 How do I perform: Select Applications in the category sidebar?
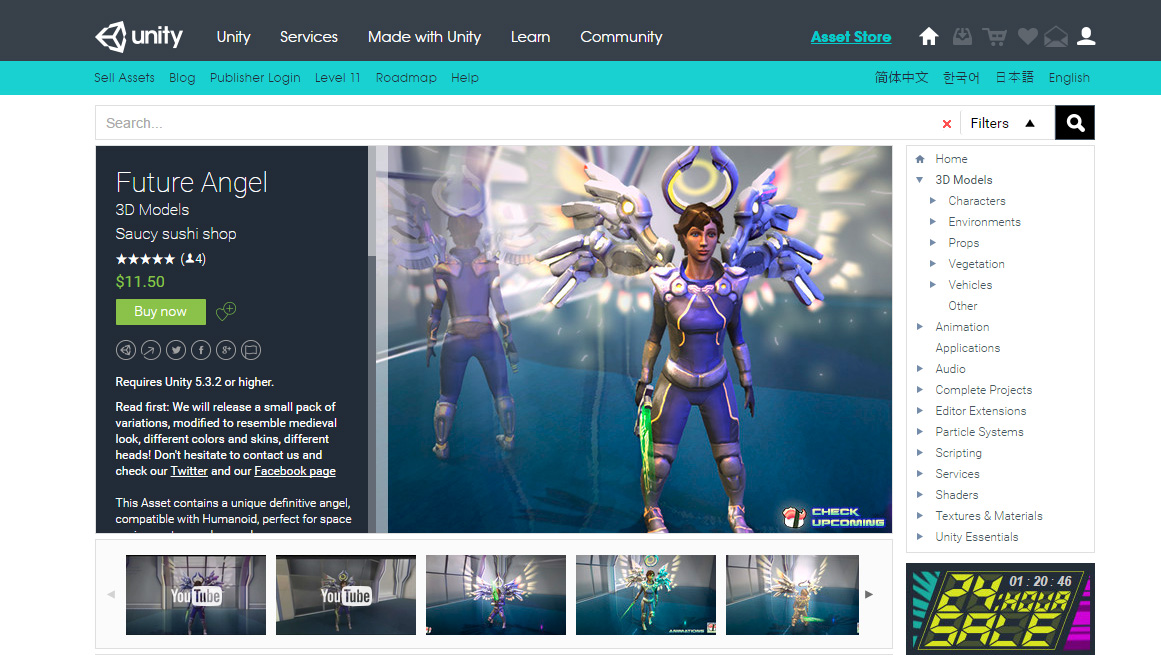(967, 348)
